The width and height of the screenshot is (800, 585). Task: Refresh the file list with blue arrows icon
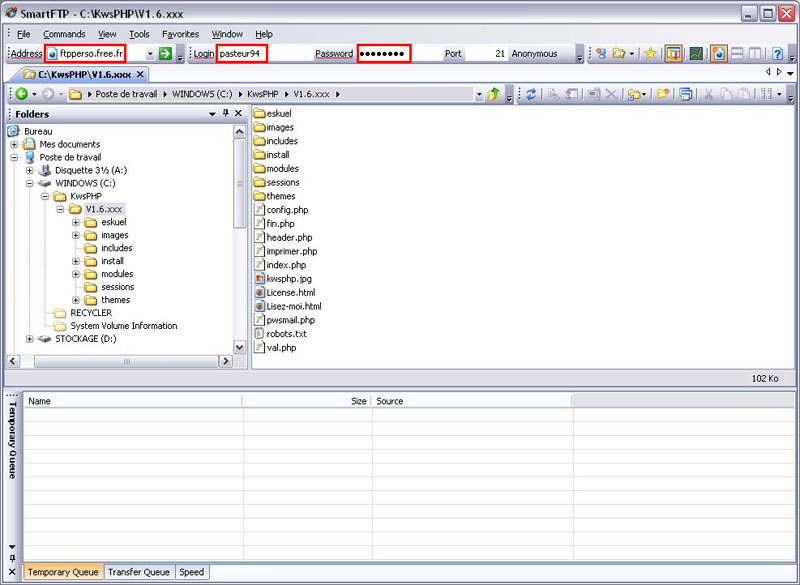point(531,94)
